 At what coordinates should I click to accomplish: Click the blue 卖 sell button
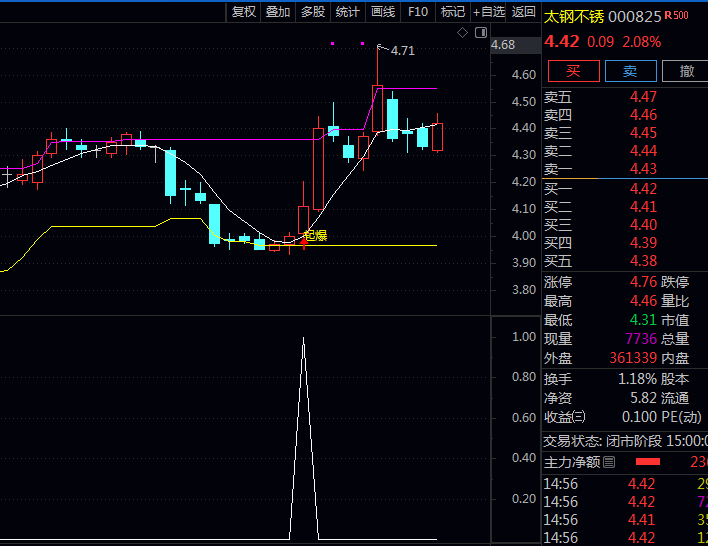pyautogui.click(x=630, y=71)
